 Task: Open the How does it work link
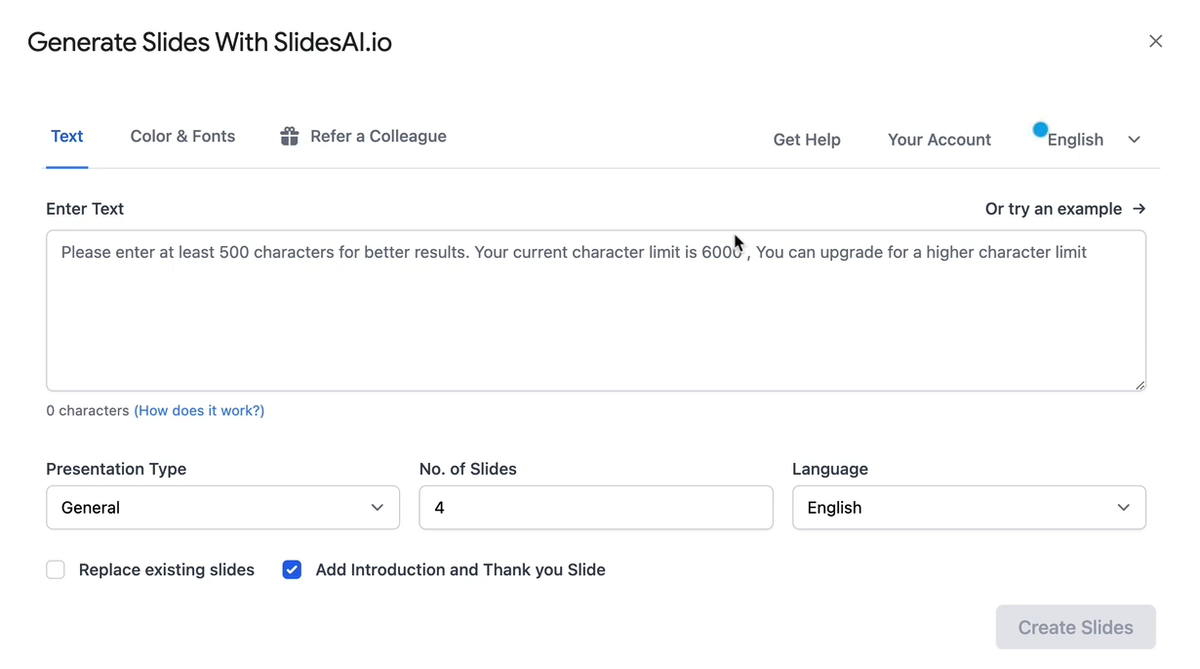[x=199, y=411]
